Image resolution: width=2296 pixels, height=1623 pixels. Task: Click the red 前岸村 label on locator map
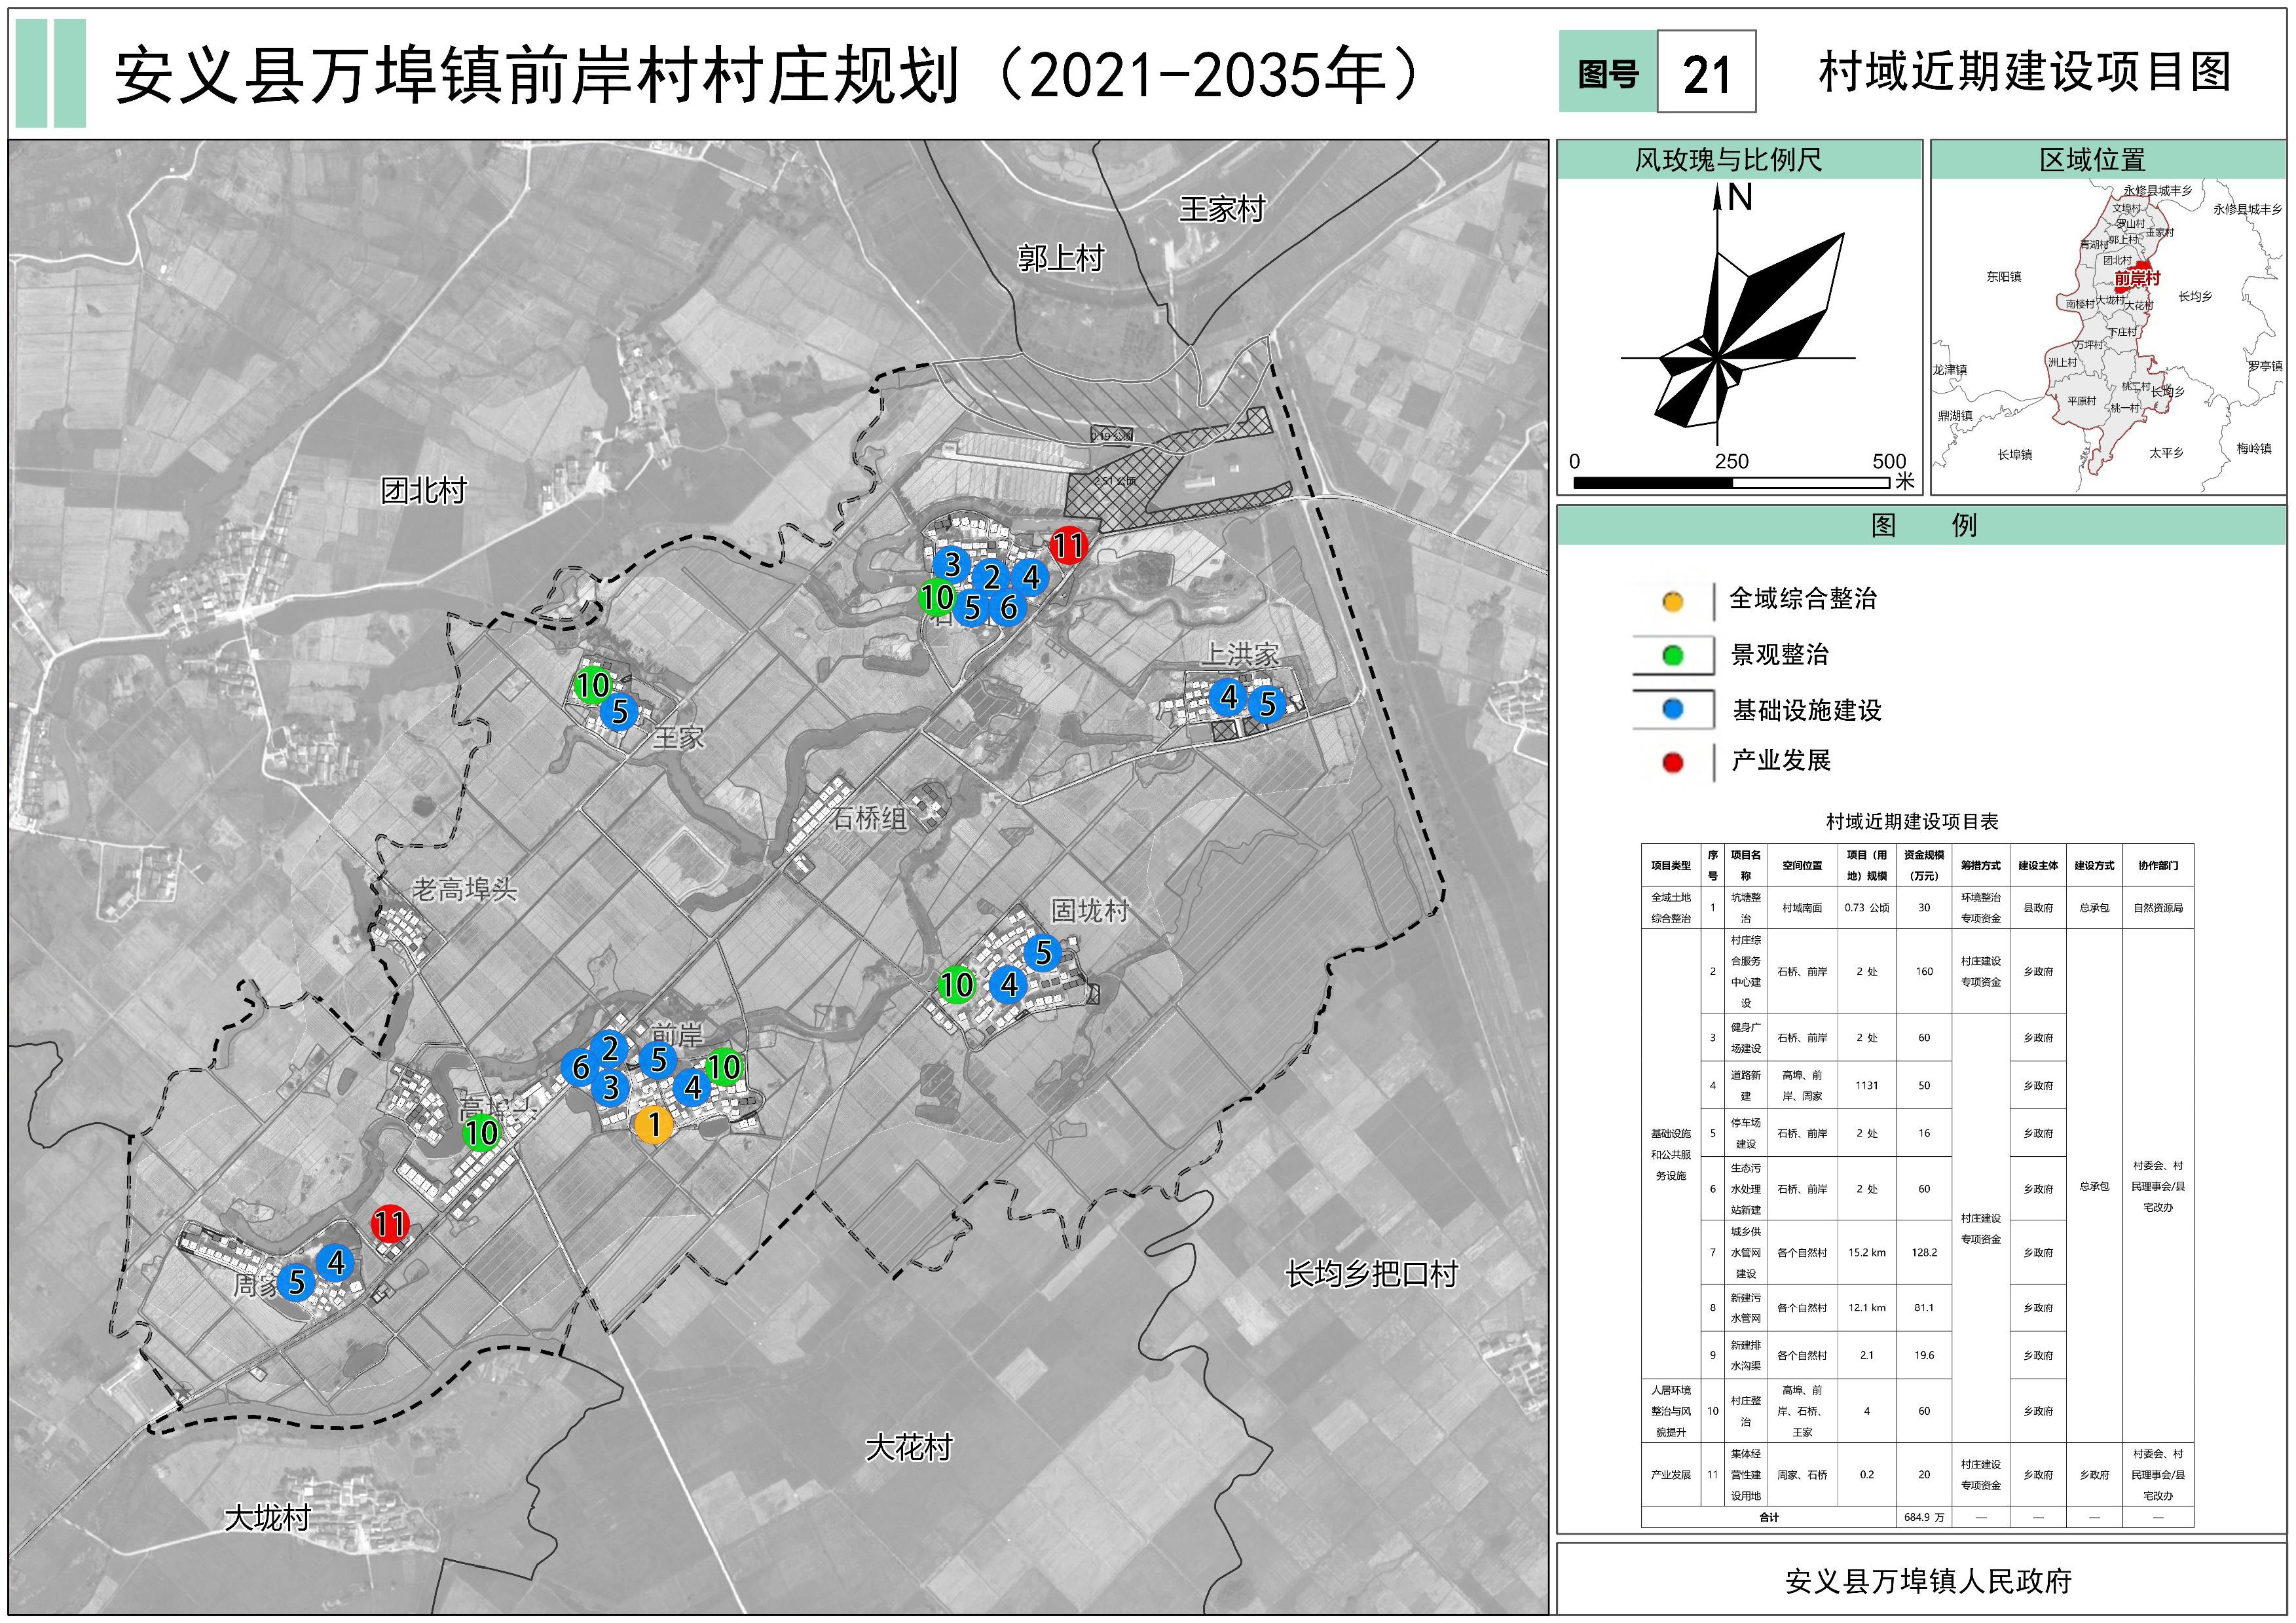click(2137, 279)
